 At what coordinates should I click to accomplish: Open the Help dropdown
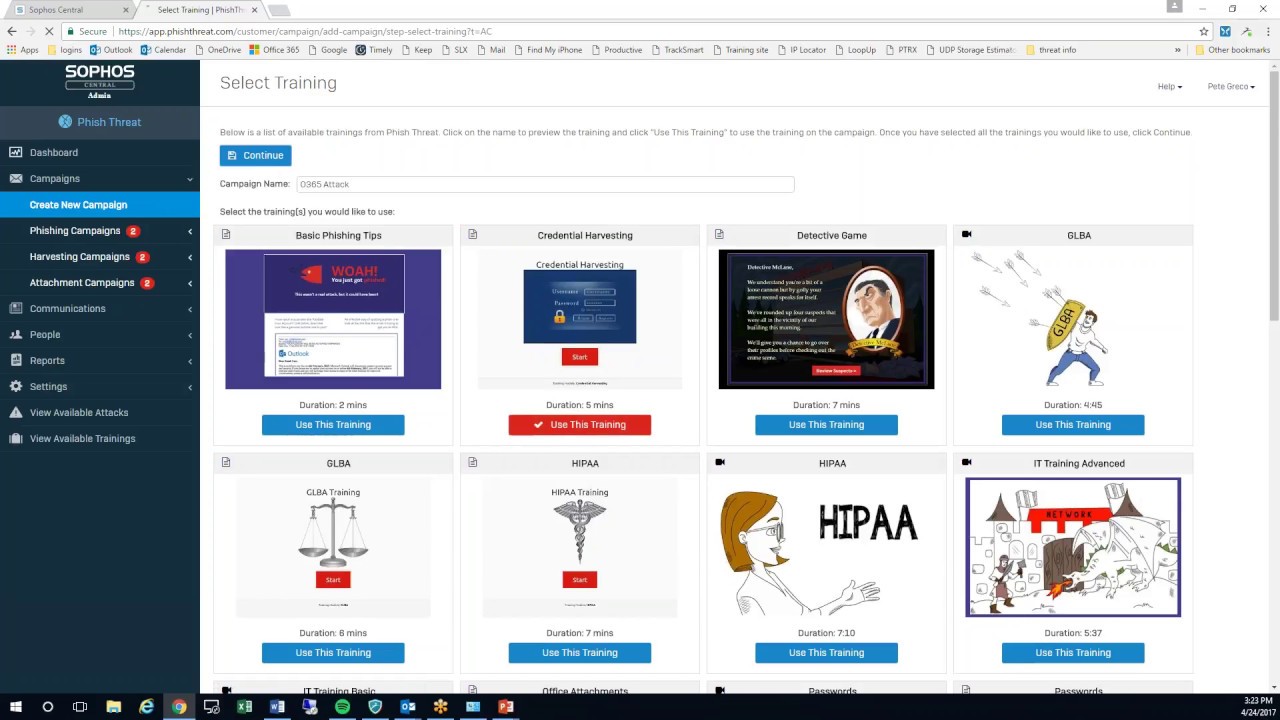point(1169,86)
